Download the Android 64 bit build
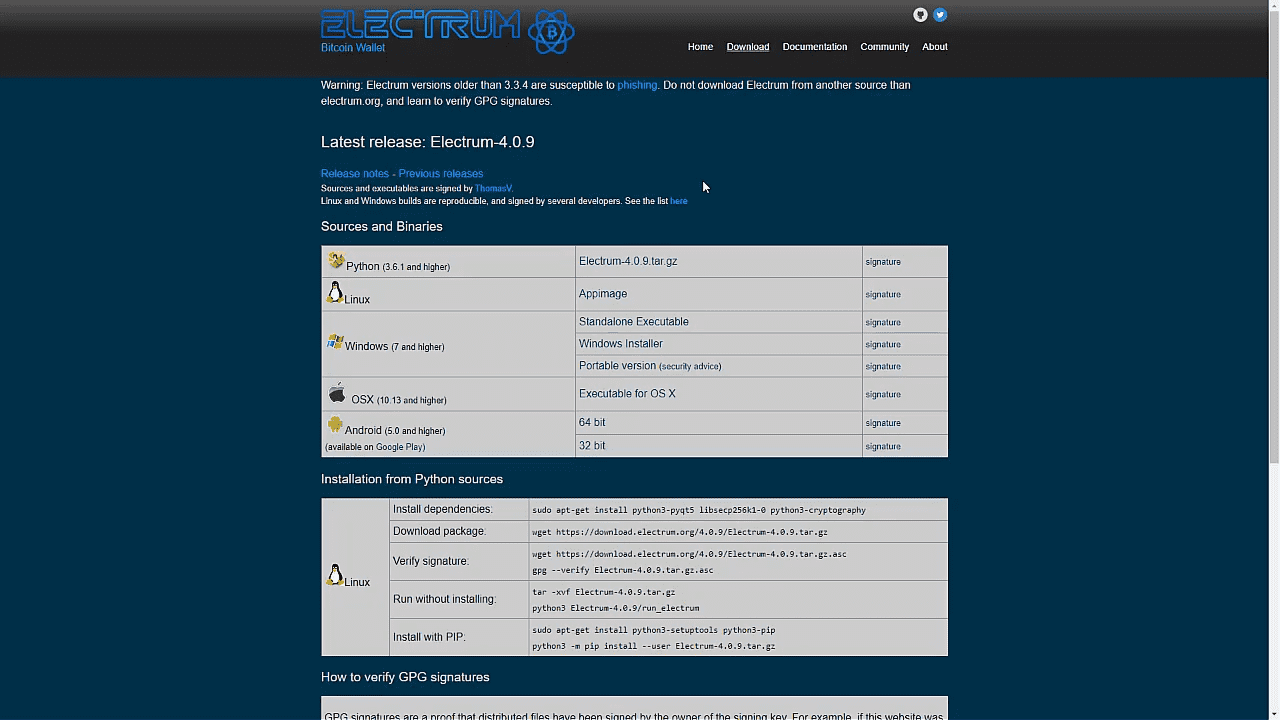The width and height of the screenshot is (1280, 720). pyautogui.click(x=592, y=423)
